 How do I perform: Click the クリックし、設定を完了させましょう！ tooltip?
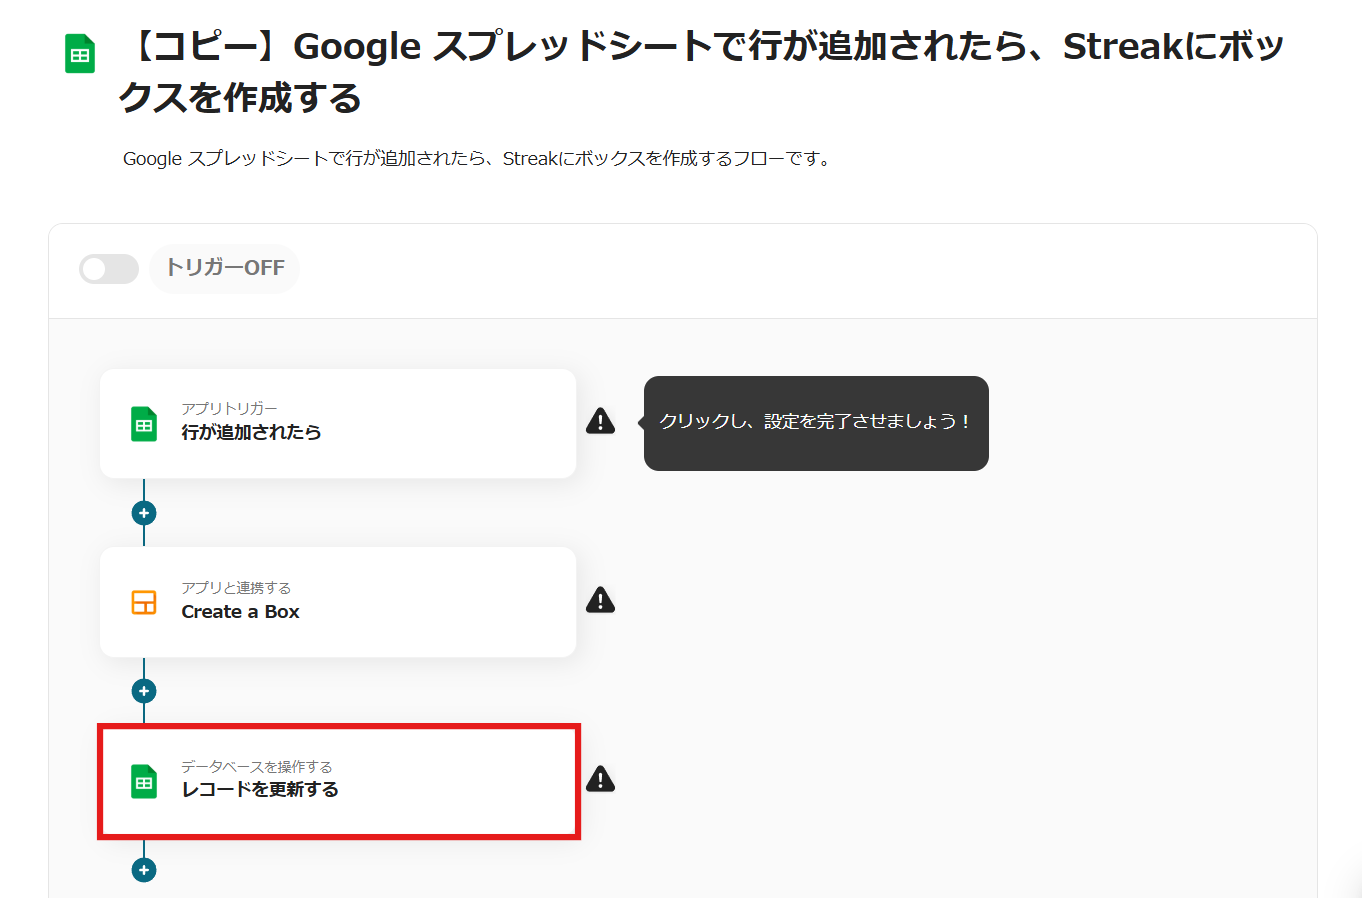pyautogui.click(x=816, y=423)
